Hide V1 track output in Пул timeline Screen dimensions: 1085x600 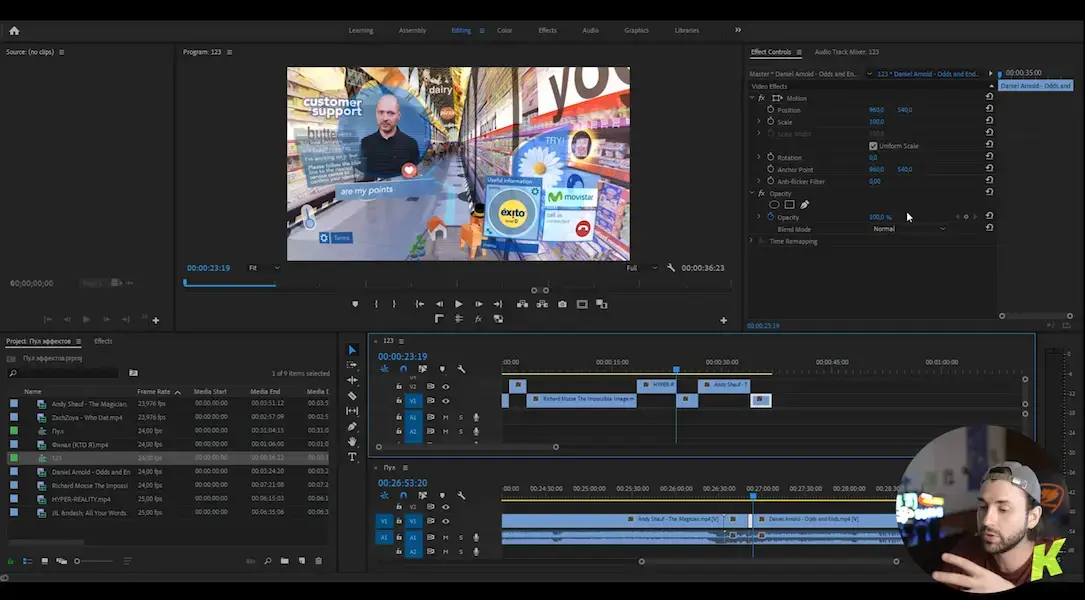coord(446,521)
